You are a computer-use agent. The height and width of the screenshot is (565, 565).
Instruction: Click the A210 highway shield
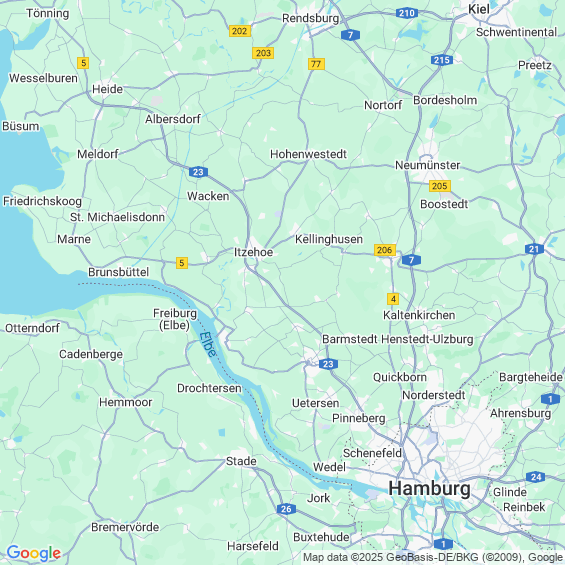coord(407,13)
